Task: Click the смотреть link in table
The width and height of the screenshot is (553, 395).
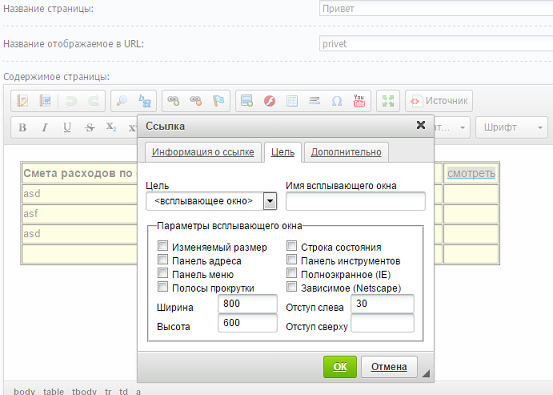Action: (471, 173)
